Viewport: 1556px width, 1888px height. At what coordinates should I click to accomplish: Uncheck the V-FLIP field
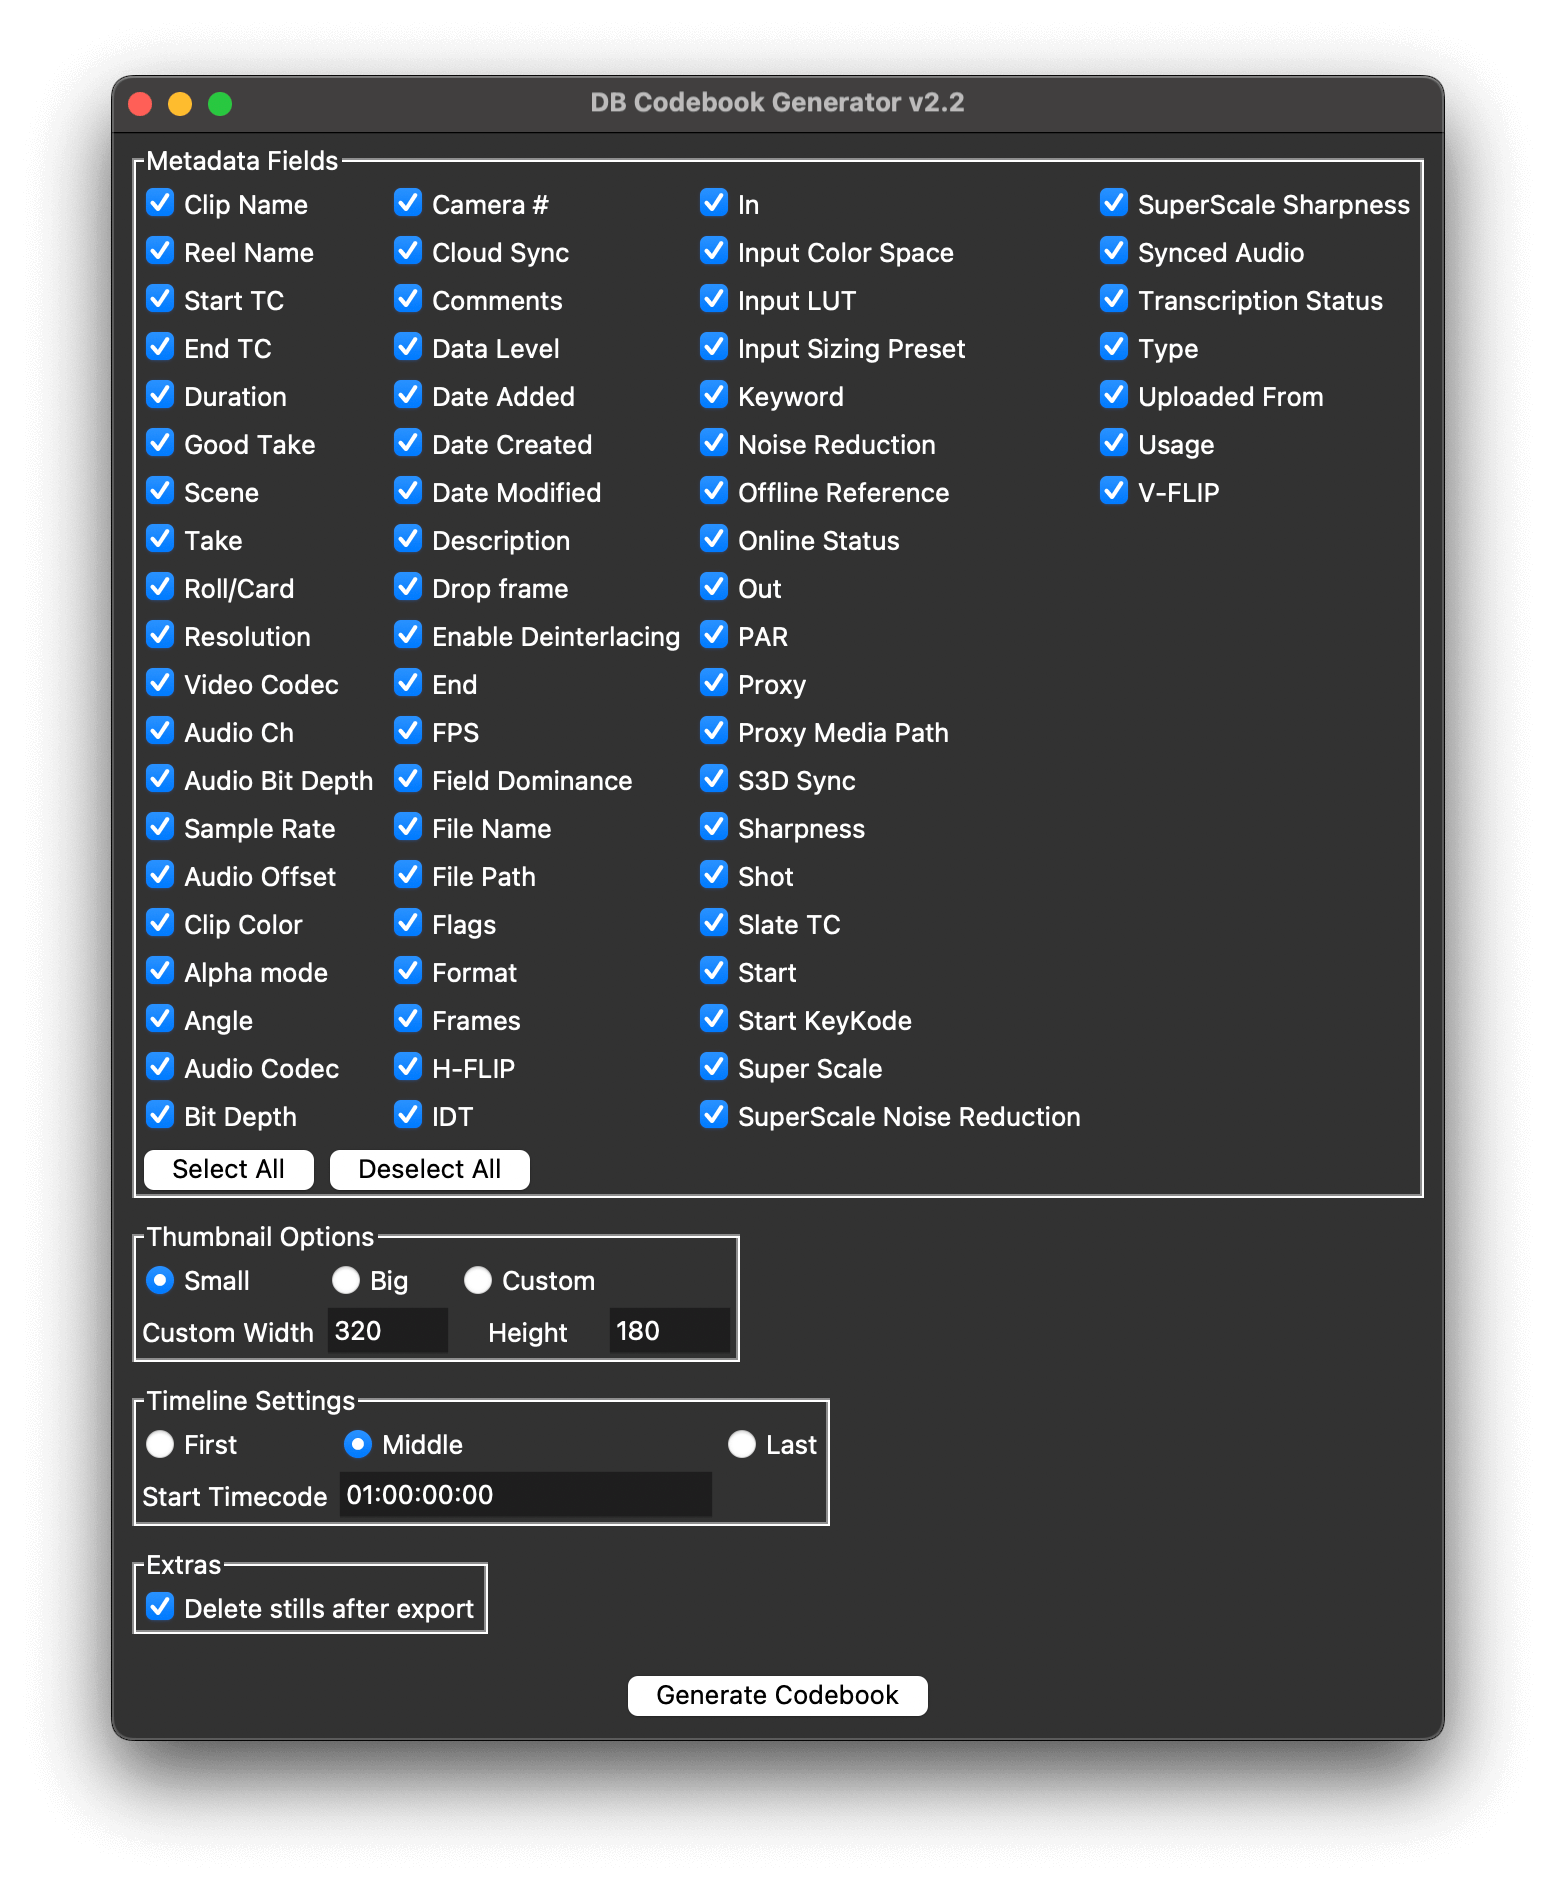(1114, 491)
